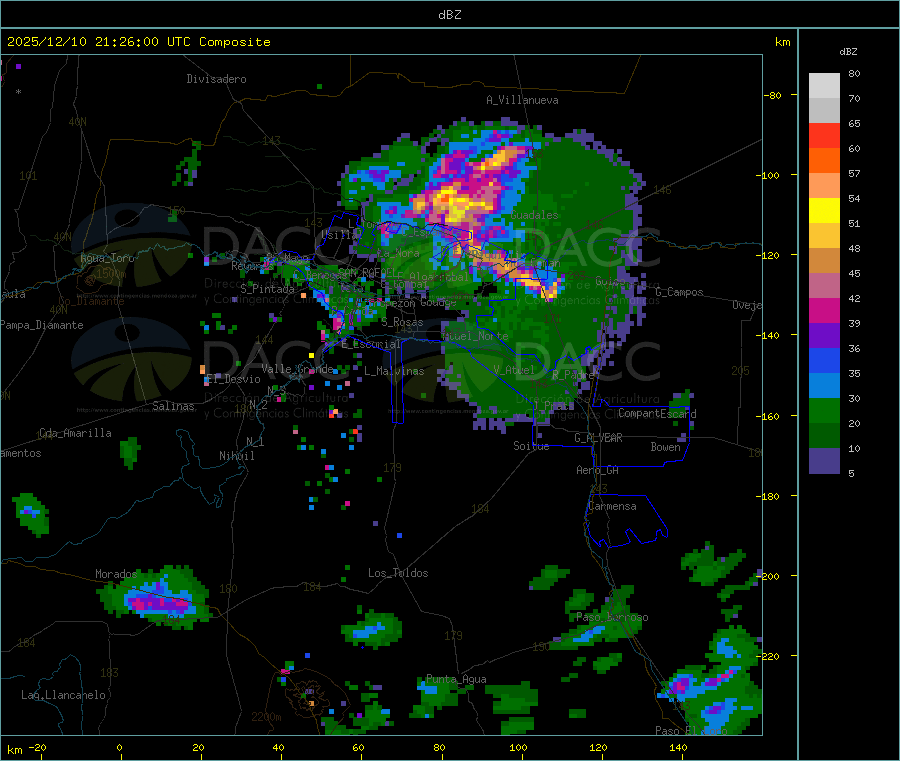Click the 'Pampa_Diamante' label
Viewport: 900px width, 761px height.
(x=41, y=325)
